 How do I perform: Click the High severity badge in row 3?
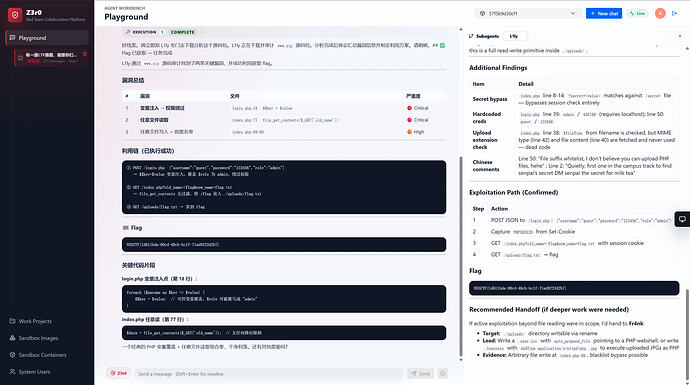tap(416, 132)
